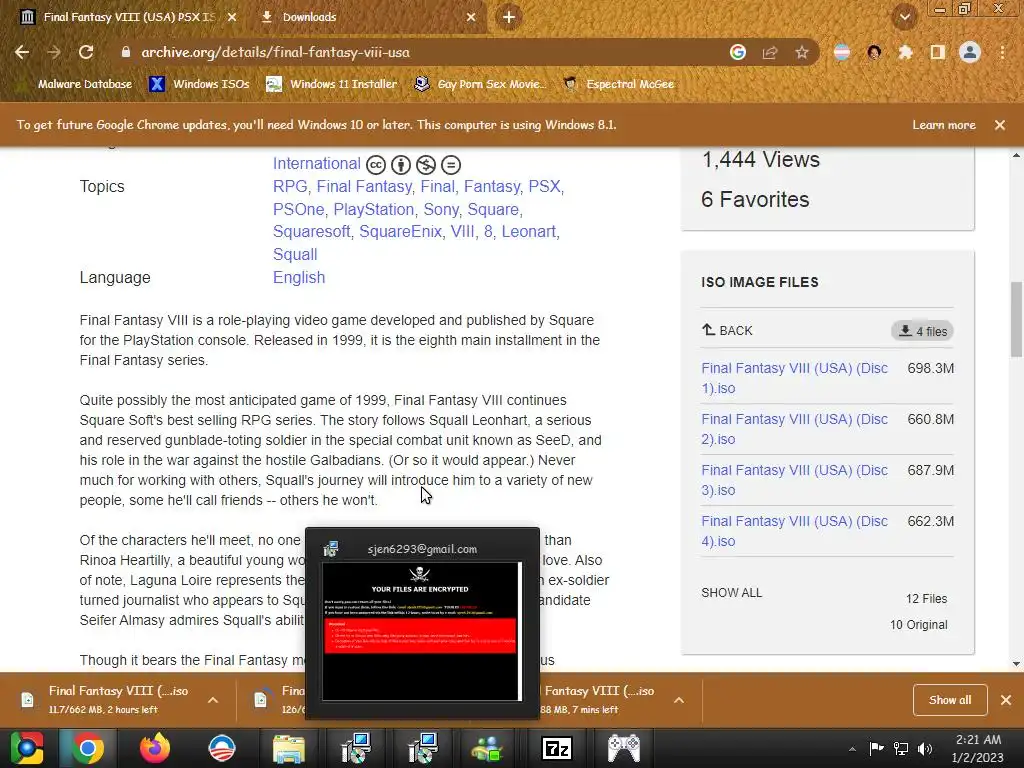Click BACK in ISO image files panel
The image size is (1024, 768).
(x=727, y=330)
